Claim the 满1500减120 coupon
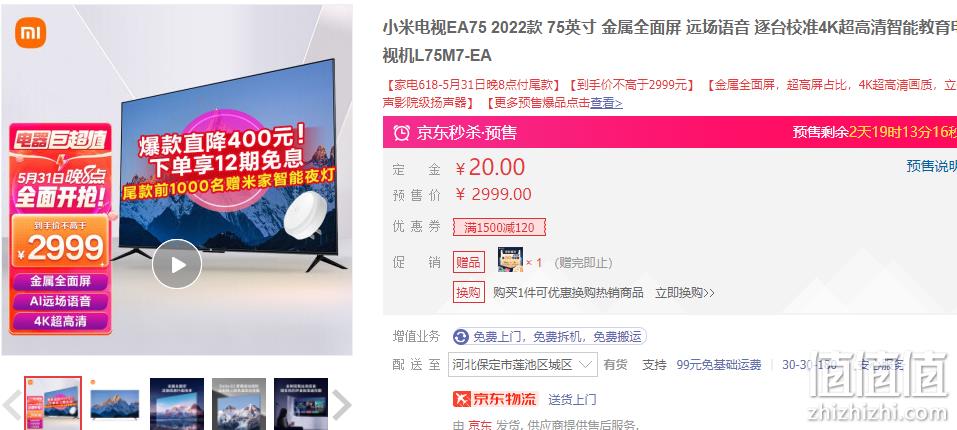Image resolution: width=957 pixels, height=430 pixels. coord(499,228)
